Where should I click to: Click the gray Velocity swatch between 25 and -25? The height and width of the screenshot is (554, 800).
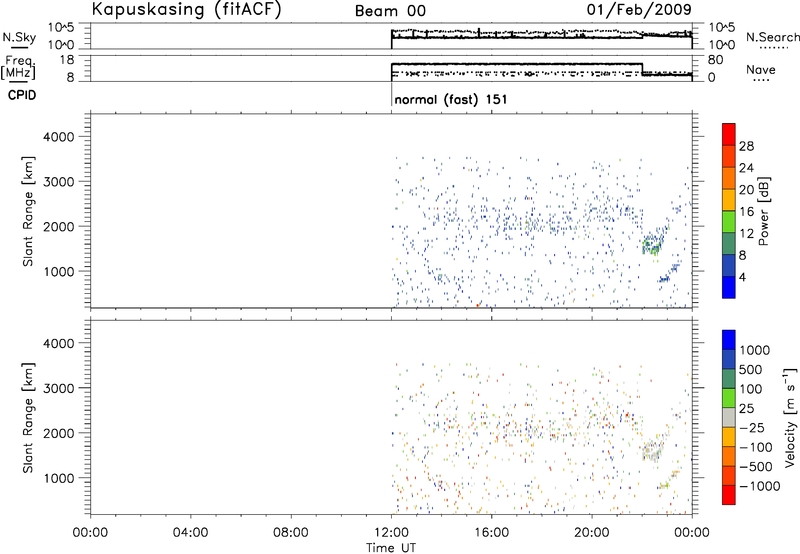[x=729, y=417]
